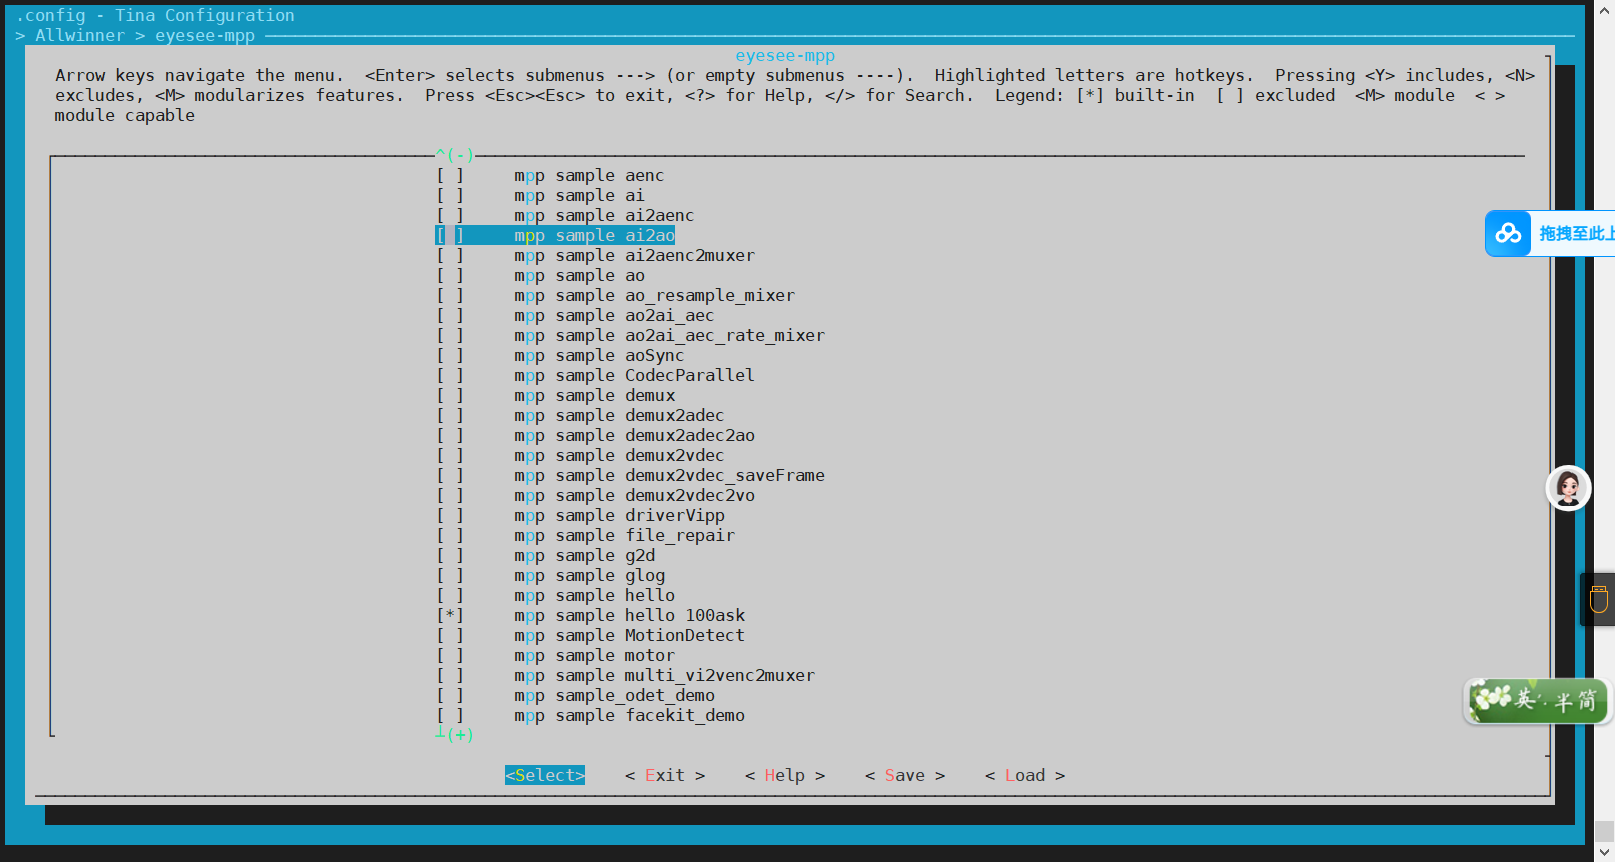Open the Help button
Image resolution: width=1615 pixels, height=862 pixels.
[785, 775]
